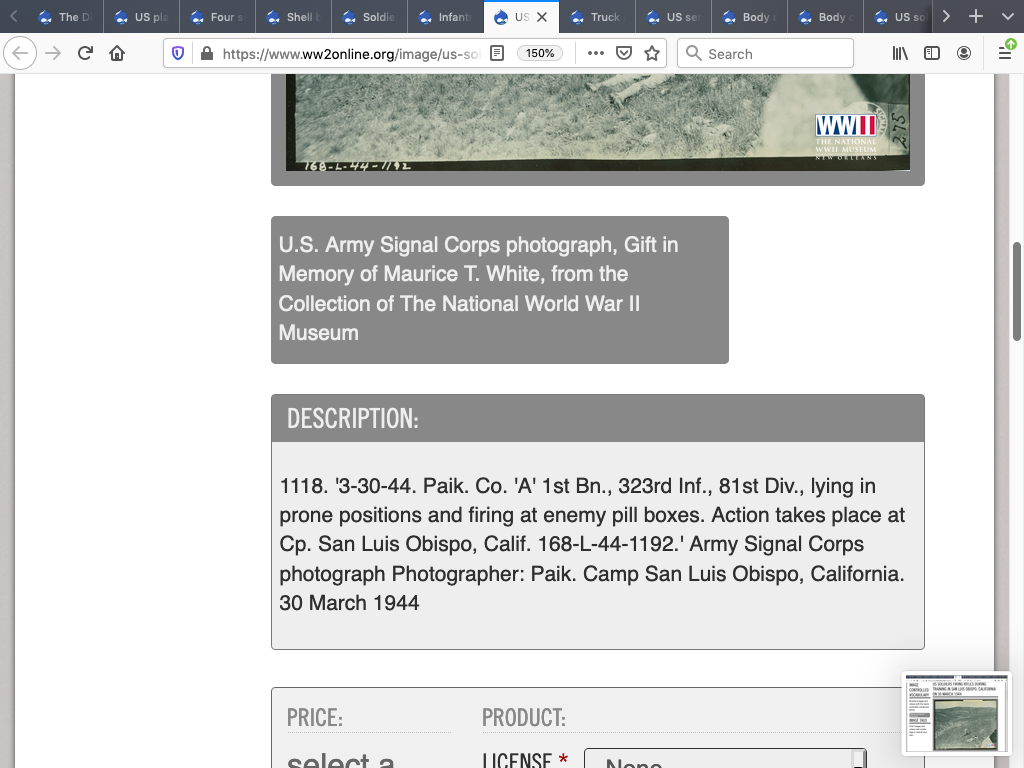The width and height of the screenshot is (1024, 768).
Task: Open the page actions three-dots menu
Action: [x=596, y=53]
